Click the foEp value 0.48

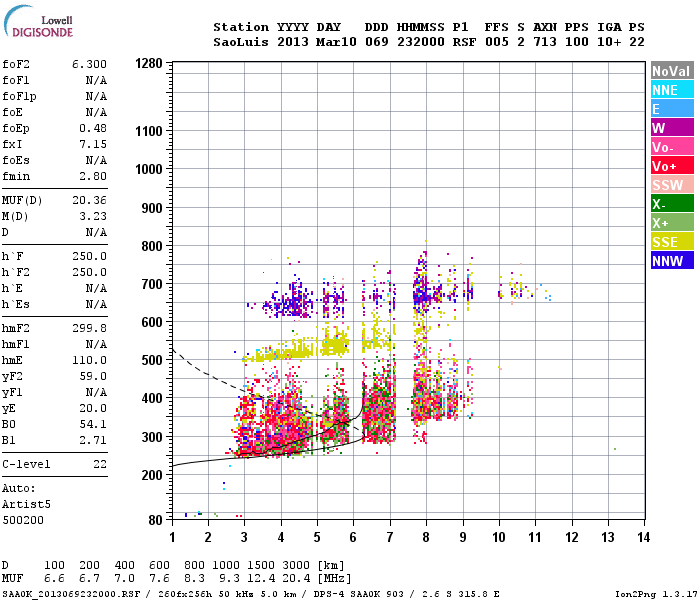click(x=93, y=128)
